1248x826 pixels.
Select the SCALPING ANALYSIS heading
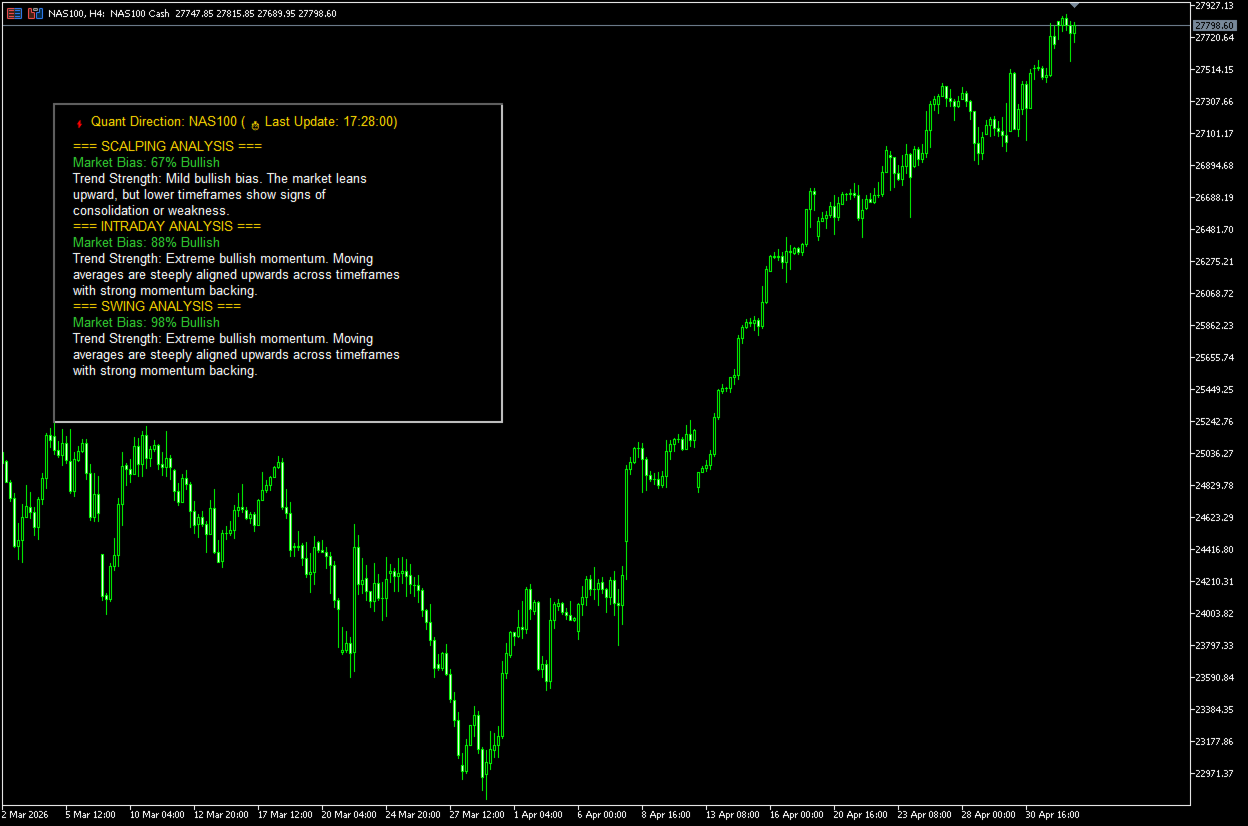(167, 146)
